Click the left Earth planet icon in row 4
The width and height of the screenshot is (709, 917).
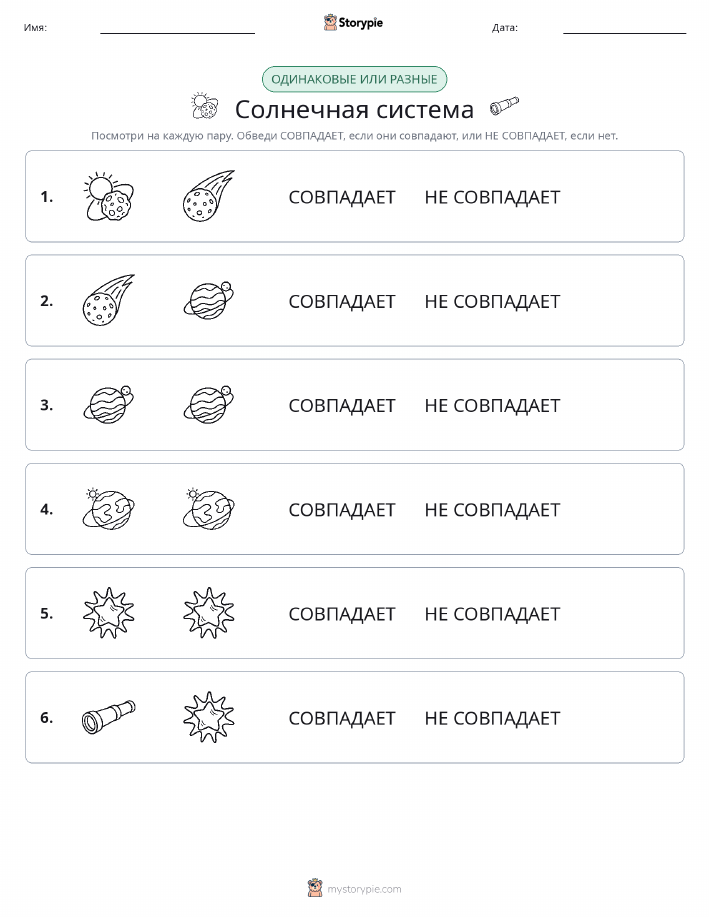(x=109, y=509)
